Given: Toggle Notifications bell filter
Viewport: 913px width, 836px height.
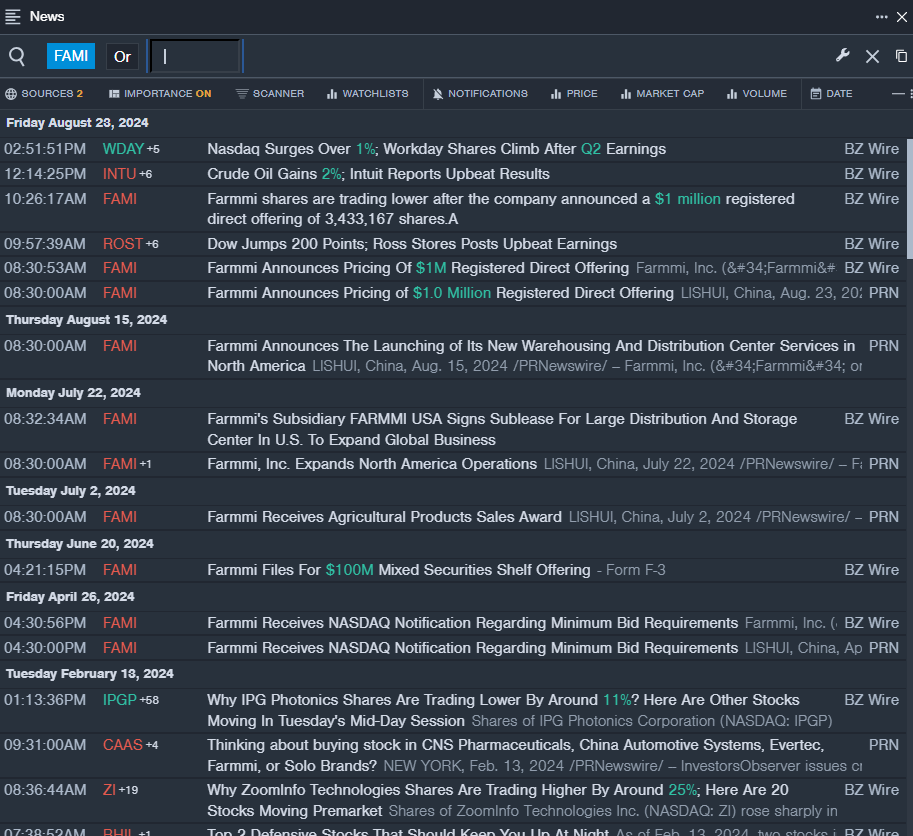Looking at the screenshot, I should (x=479, y=94).
